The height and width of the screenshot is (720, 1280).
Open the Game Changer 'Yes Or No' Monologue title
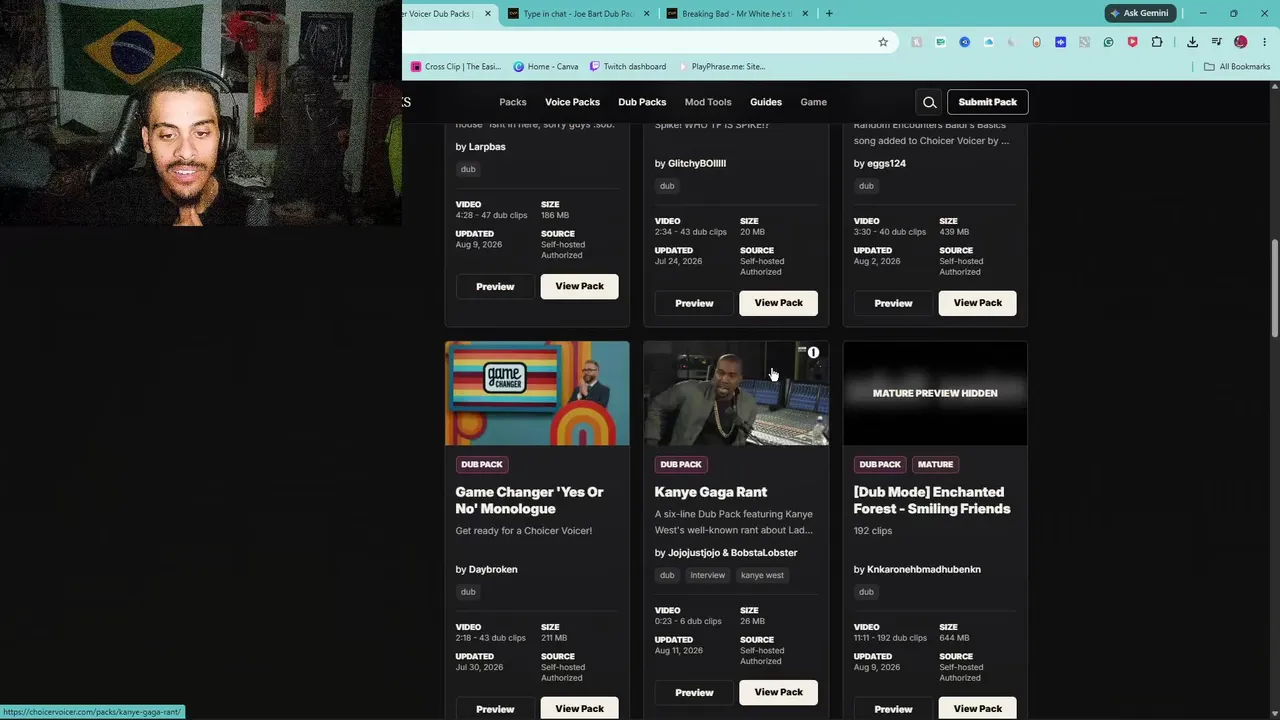click(530, 500)
